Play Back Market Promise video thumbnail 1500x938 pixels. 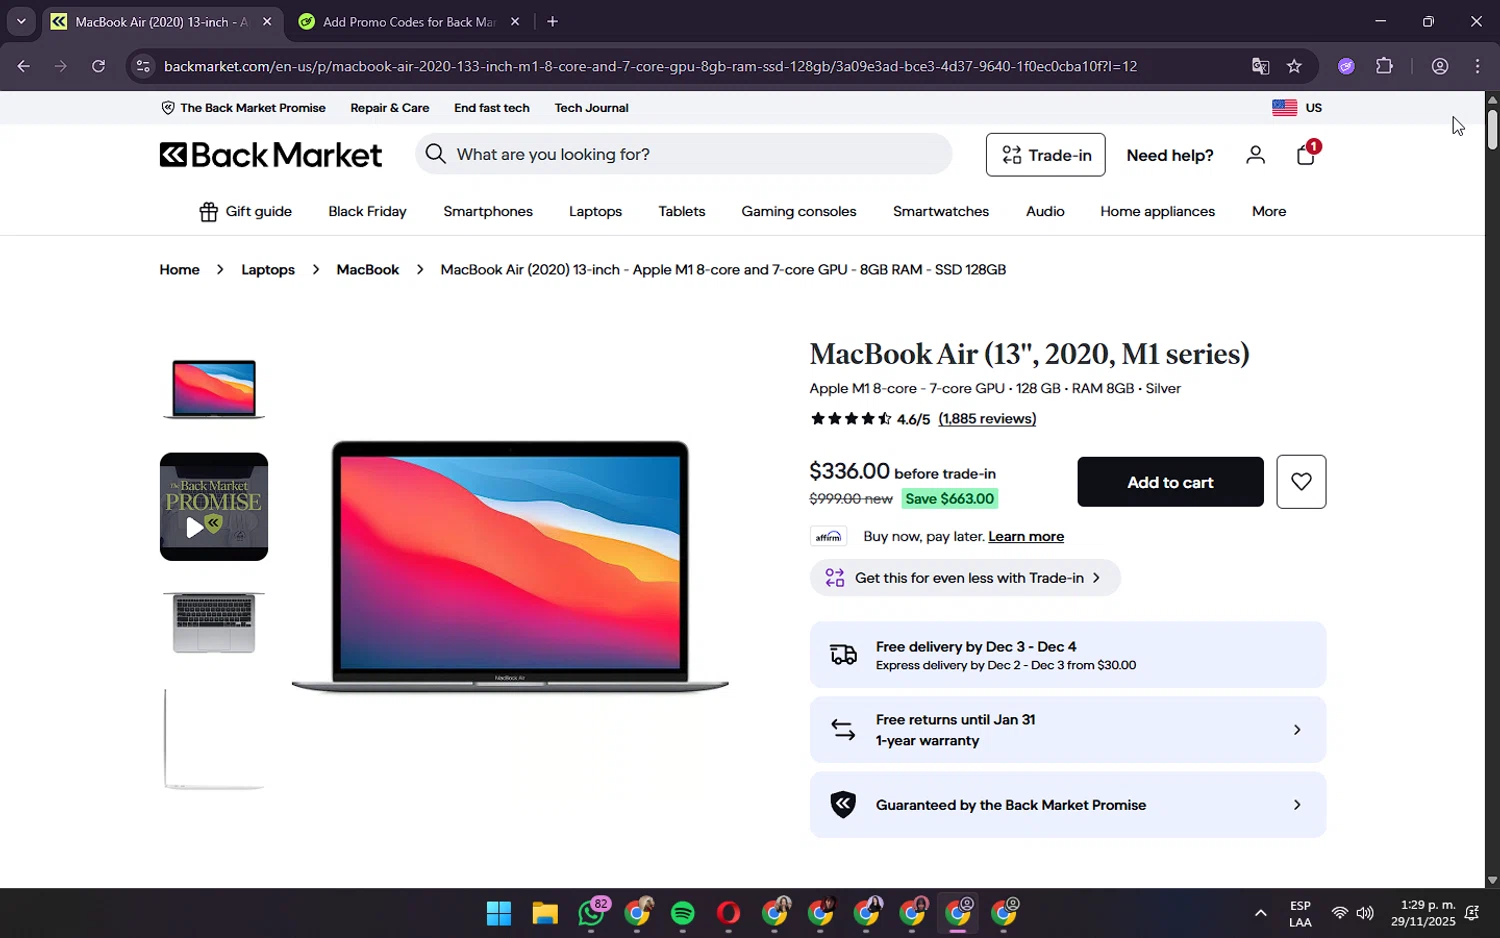point(214,507)
